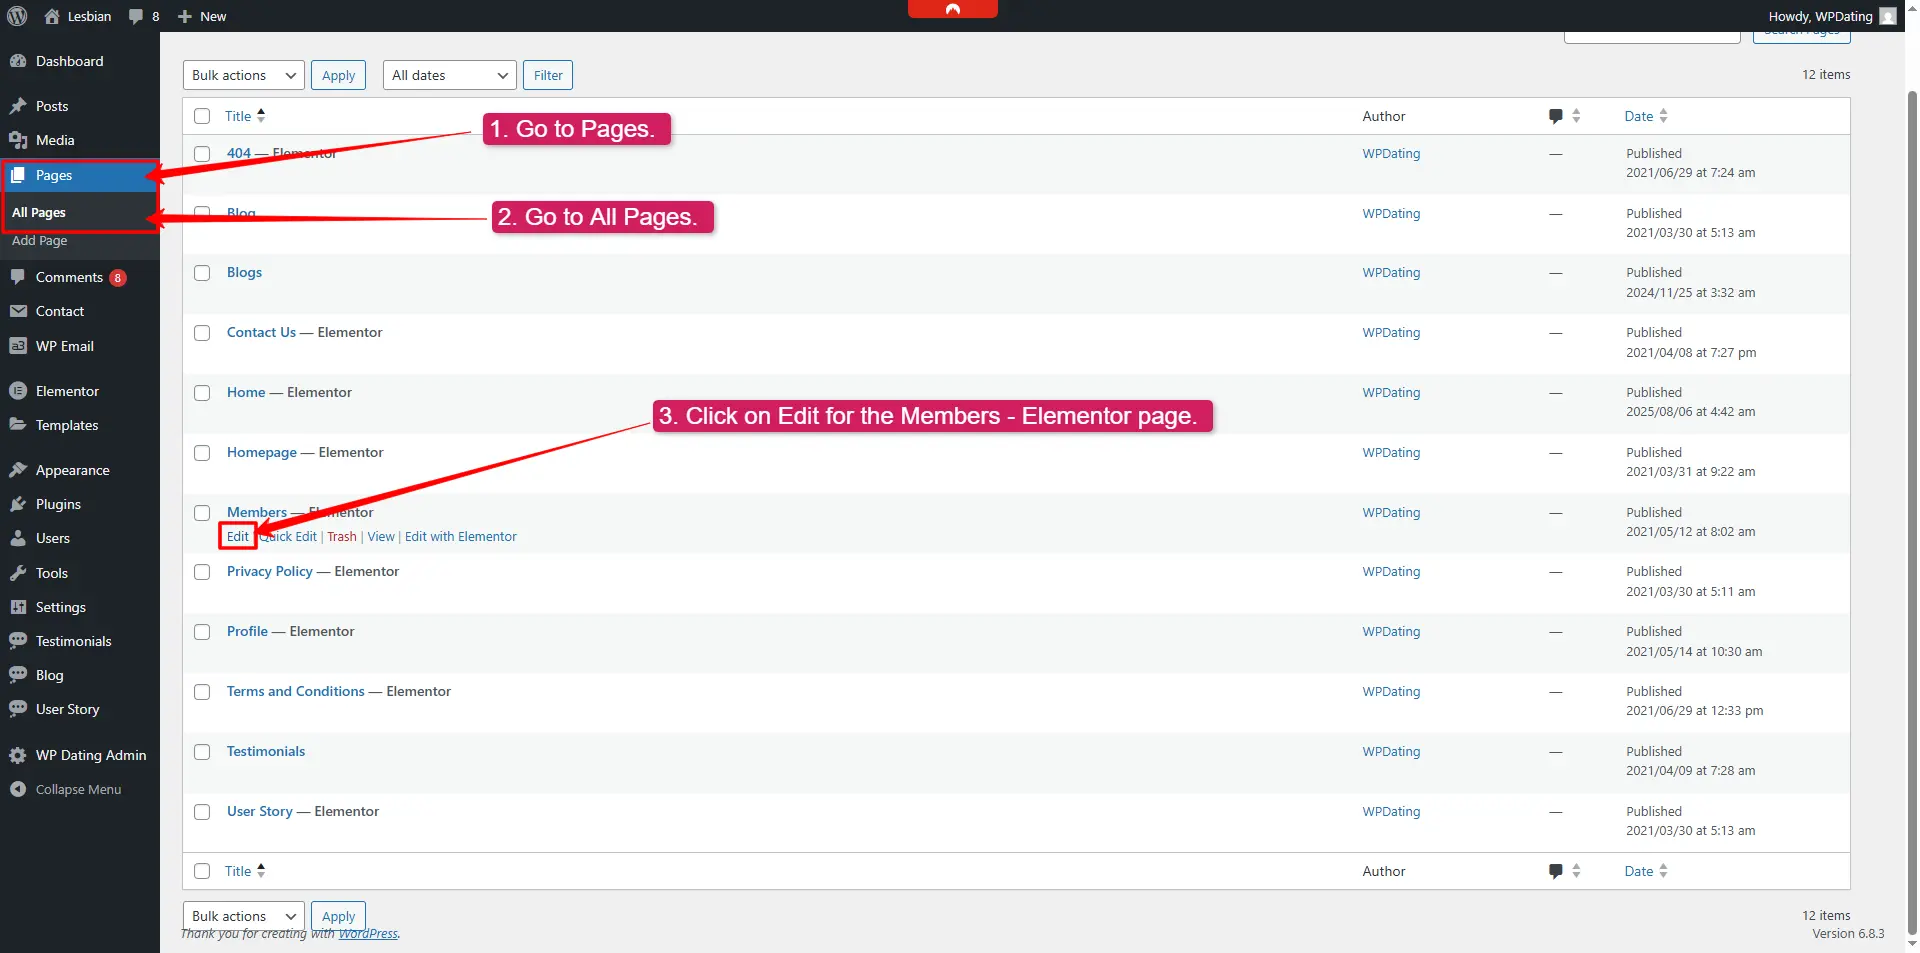Tick the select-all checkbox in table header
1920x953 pixels.
tap(202, 116)
